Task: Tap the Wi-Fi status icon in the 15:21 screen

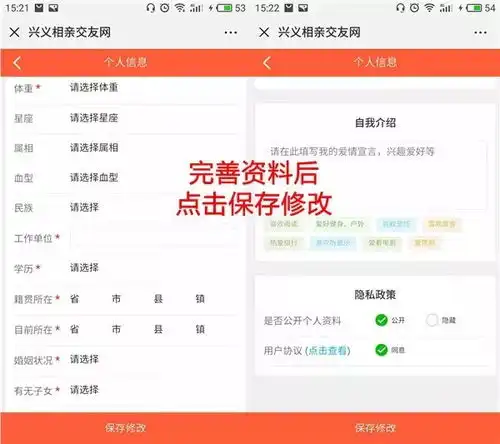Action: tap(180, 8)
